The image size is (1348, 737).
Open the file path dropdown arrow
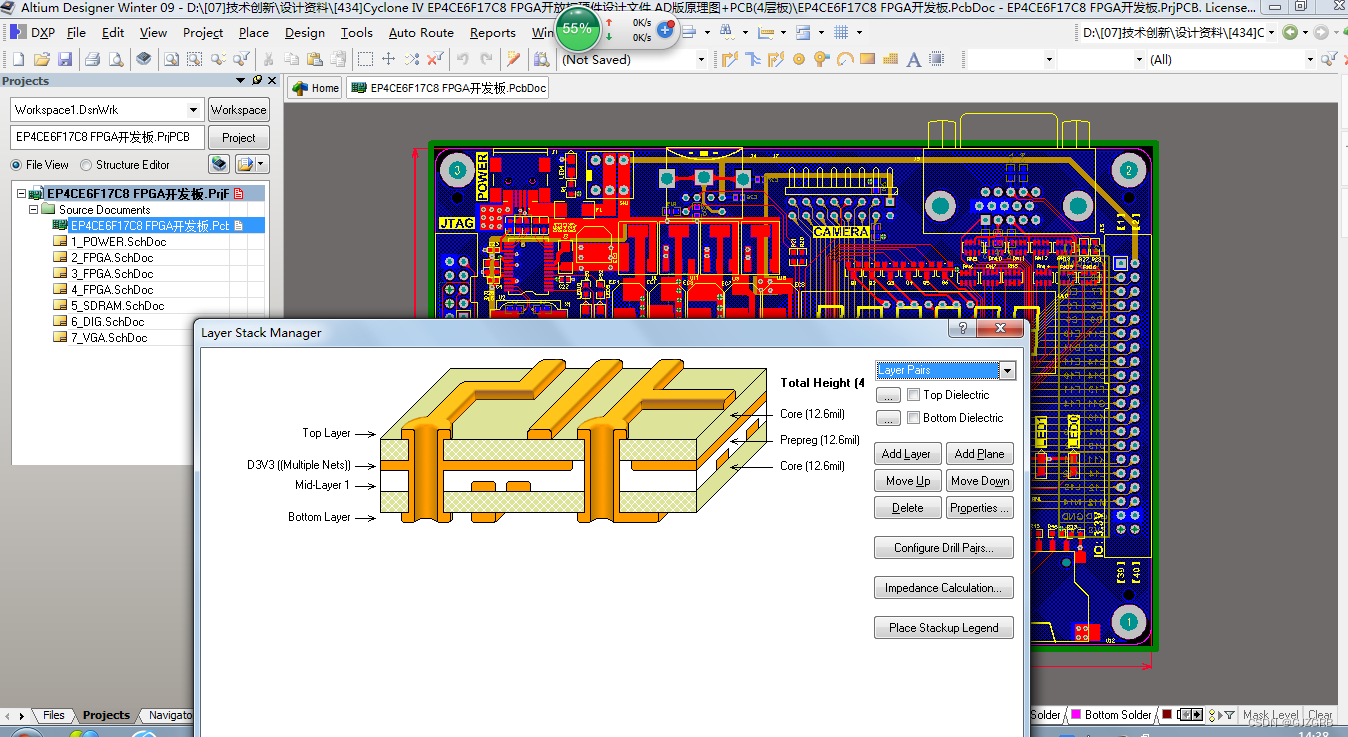[x=1272, y=32]
